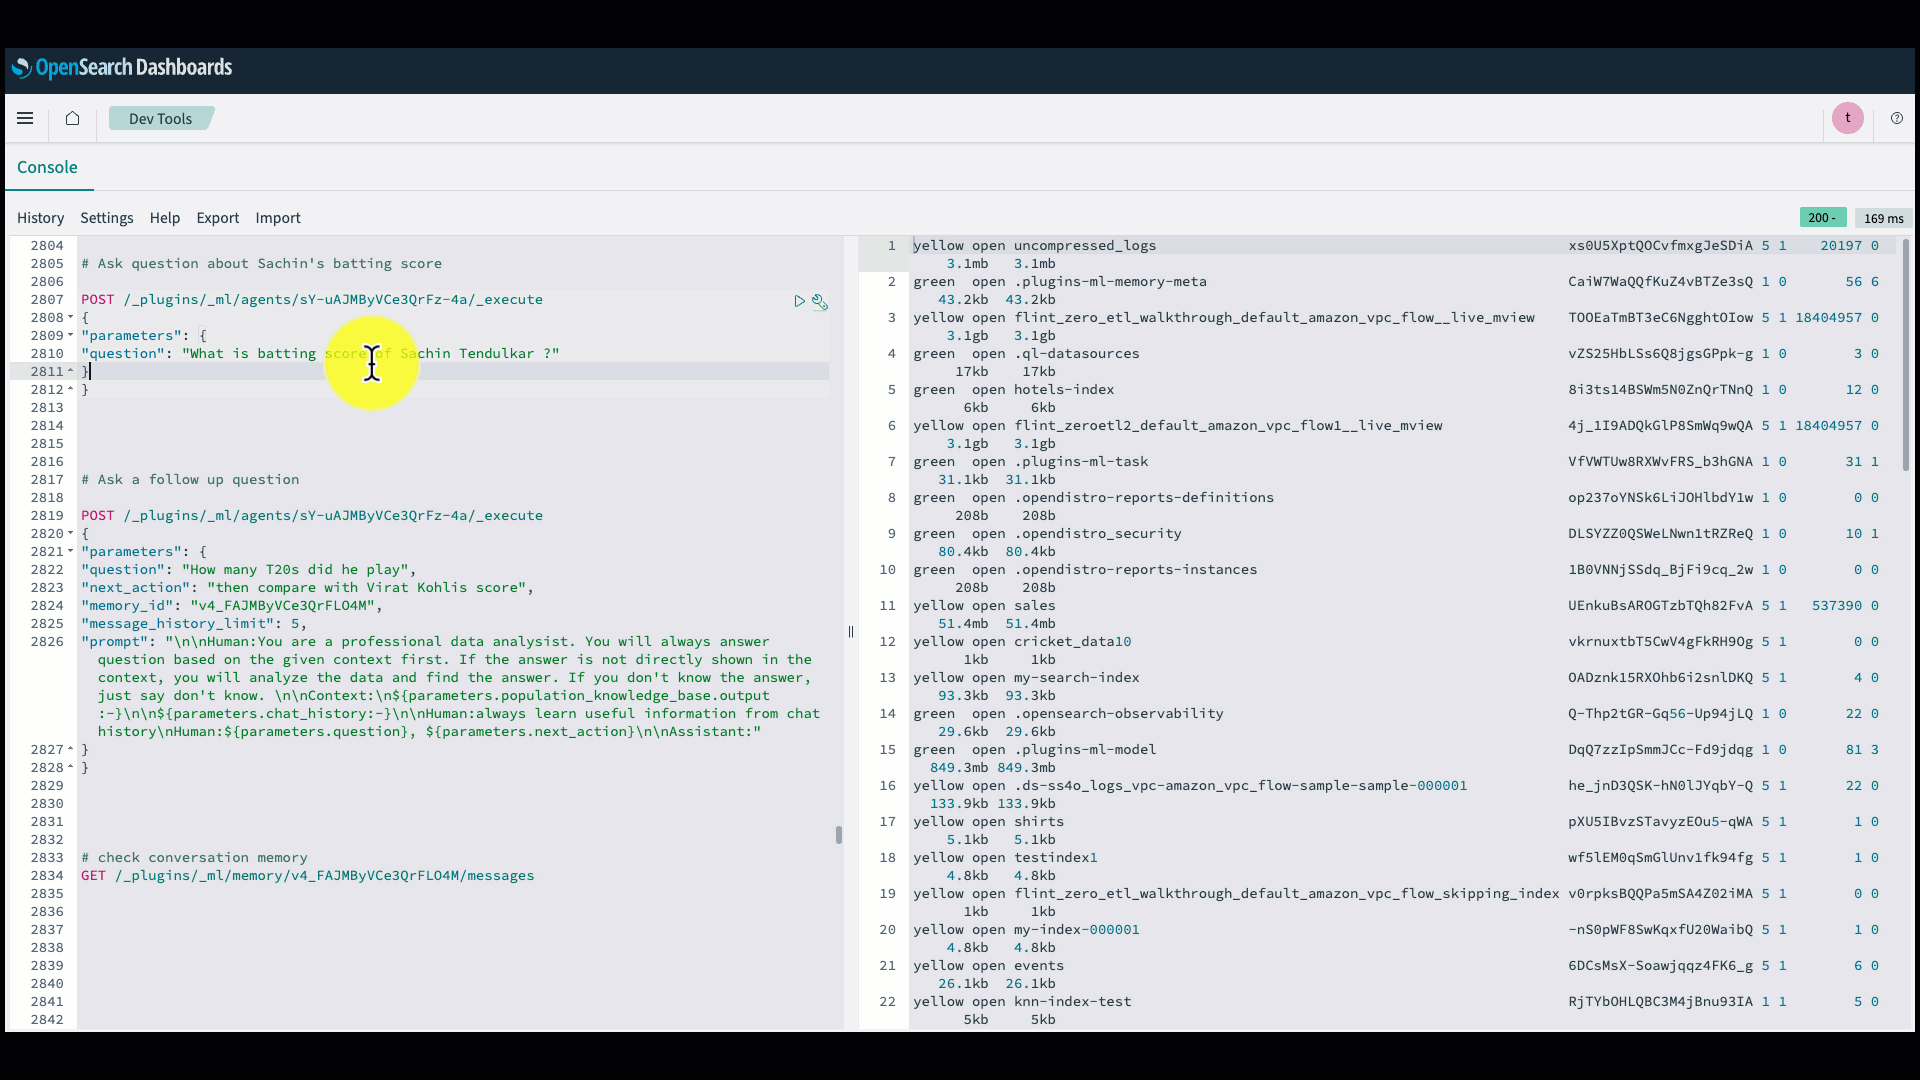Click the Import button

[x=277, y=218]
